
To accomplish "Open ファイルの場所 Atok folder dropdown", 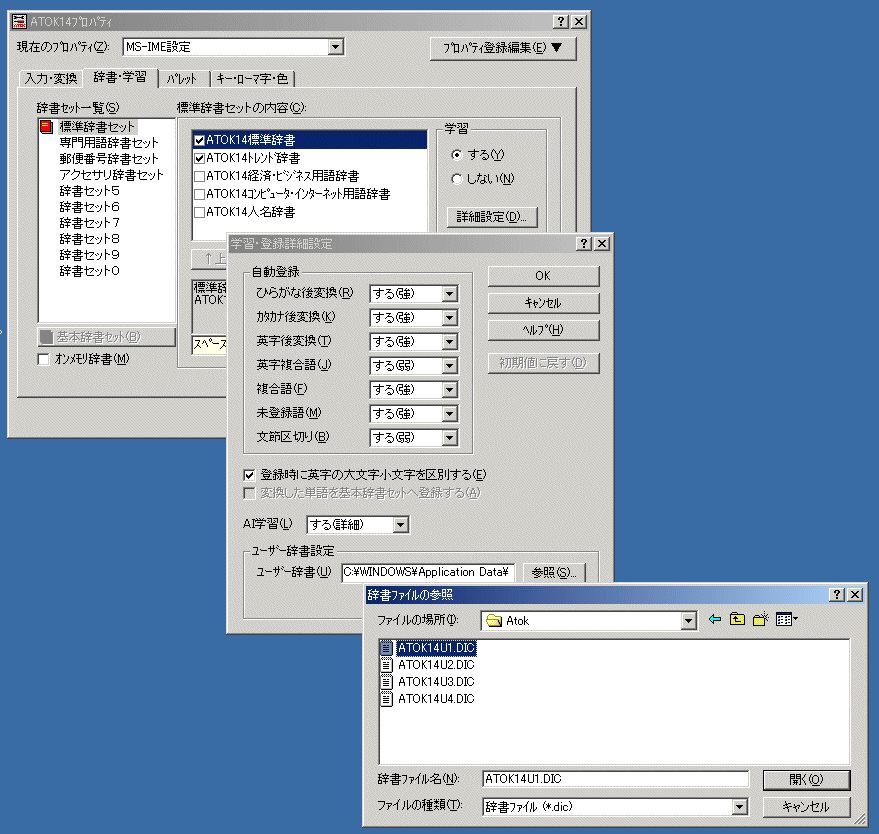I will tap(689, 620).
